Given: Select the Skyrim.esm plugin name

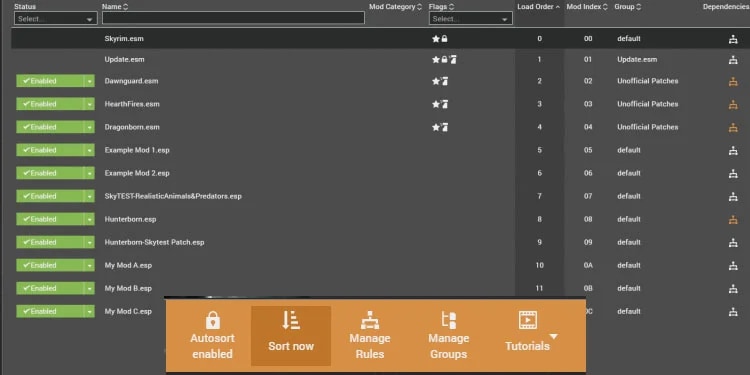Looking at the screenshot, I should (124, 39).
